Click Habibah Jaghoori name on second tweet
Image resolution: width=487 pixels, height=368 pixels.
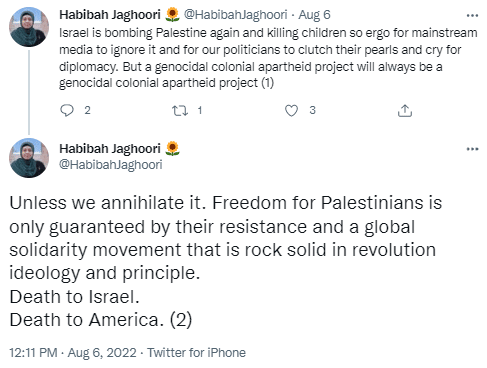[110, 149]
